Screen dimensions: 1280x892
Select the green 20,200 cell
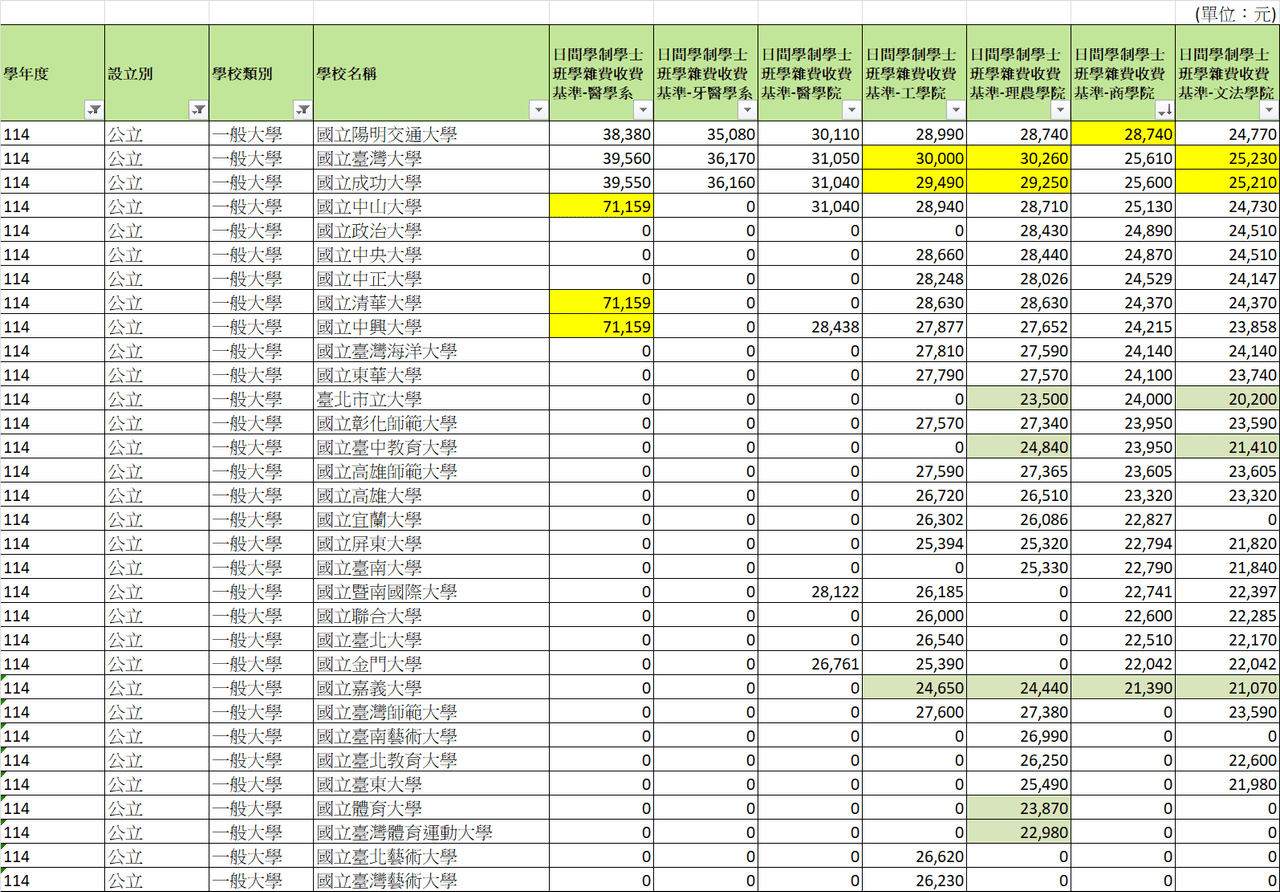click(1227, 398)
